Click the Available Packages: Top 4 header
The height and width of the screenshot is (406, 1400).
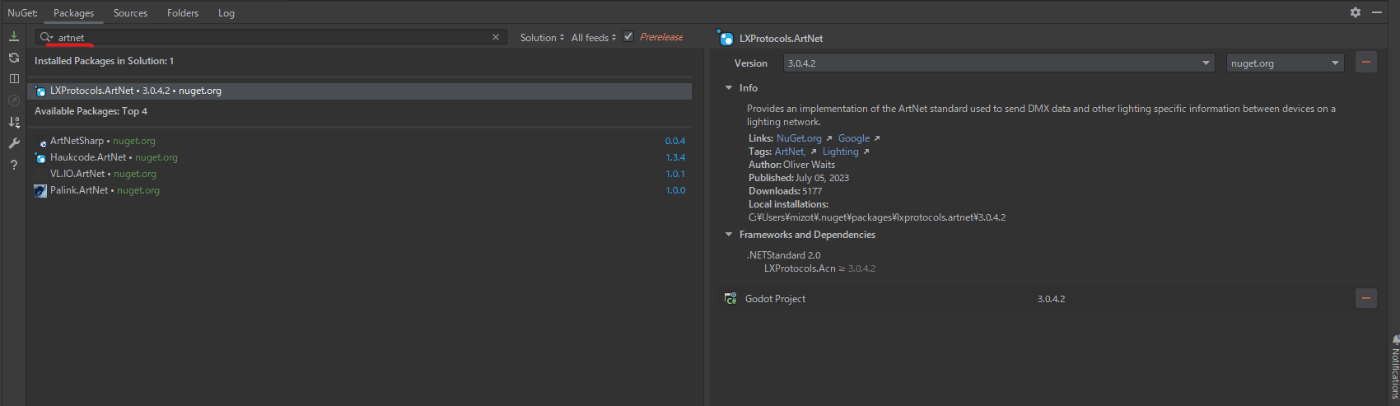pos(91,111)
